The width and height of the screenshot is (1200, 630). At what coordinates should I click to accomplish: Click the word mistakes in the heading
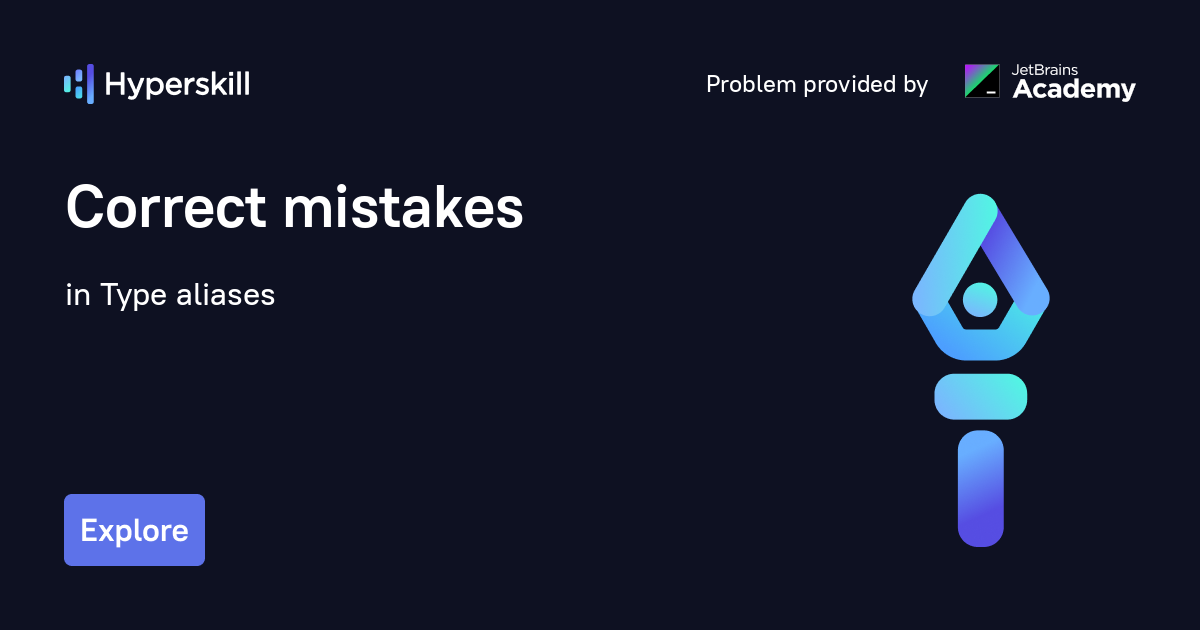pos(403,209)
